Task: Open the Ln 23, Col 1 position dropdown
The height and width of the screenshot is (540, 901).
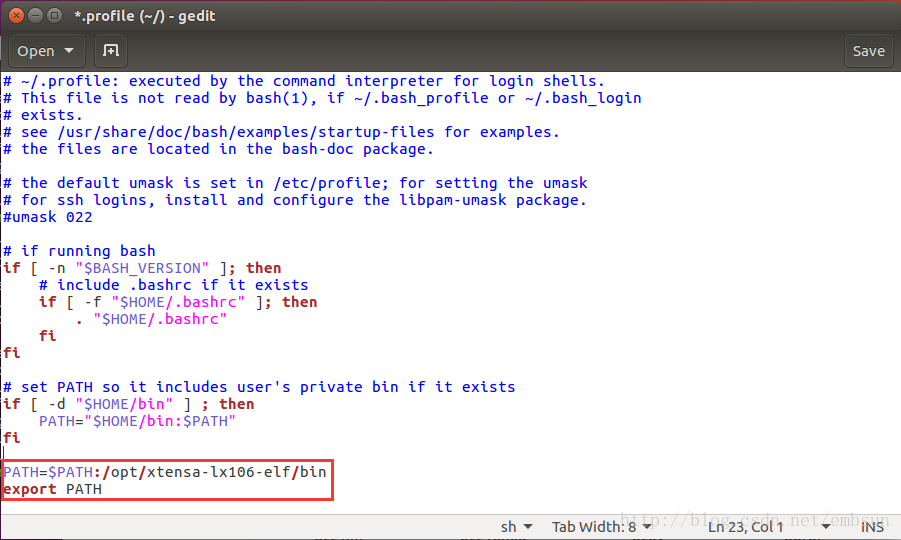Action: (x=769, y=527)
